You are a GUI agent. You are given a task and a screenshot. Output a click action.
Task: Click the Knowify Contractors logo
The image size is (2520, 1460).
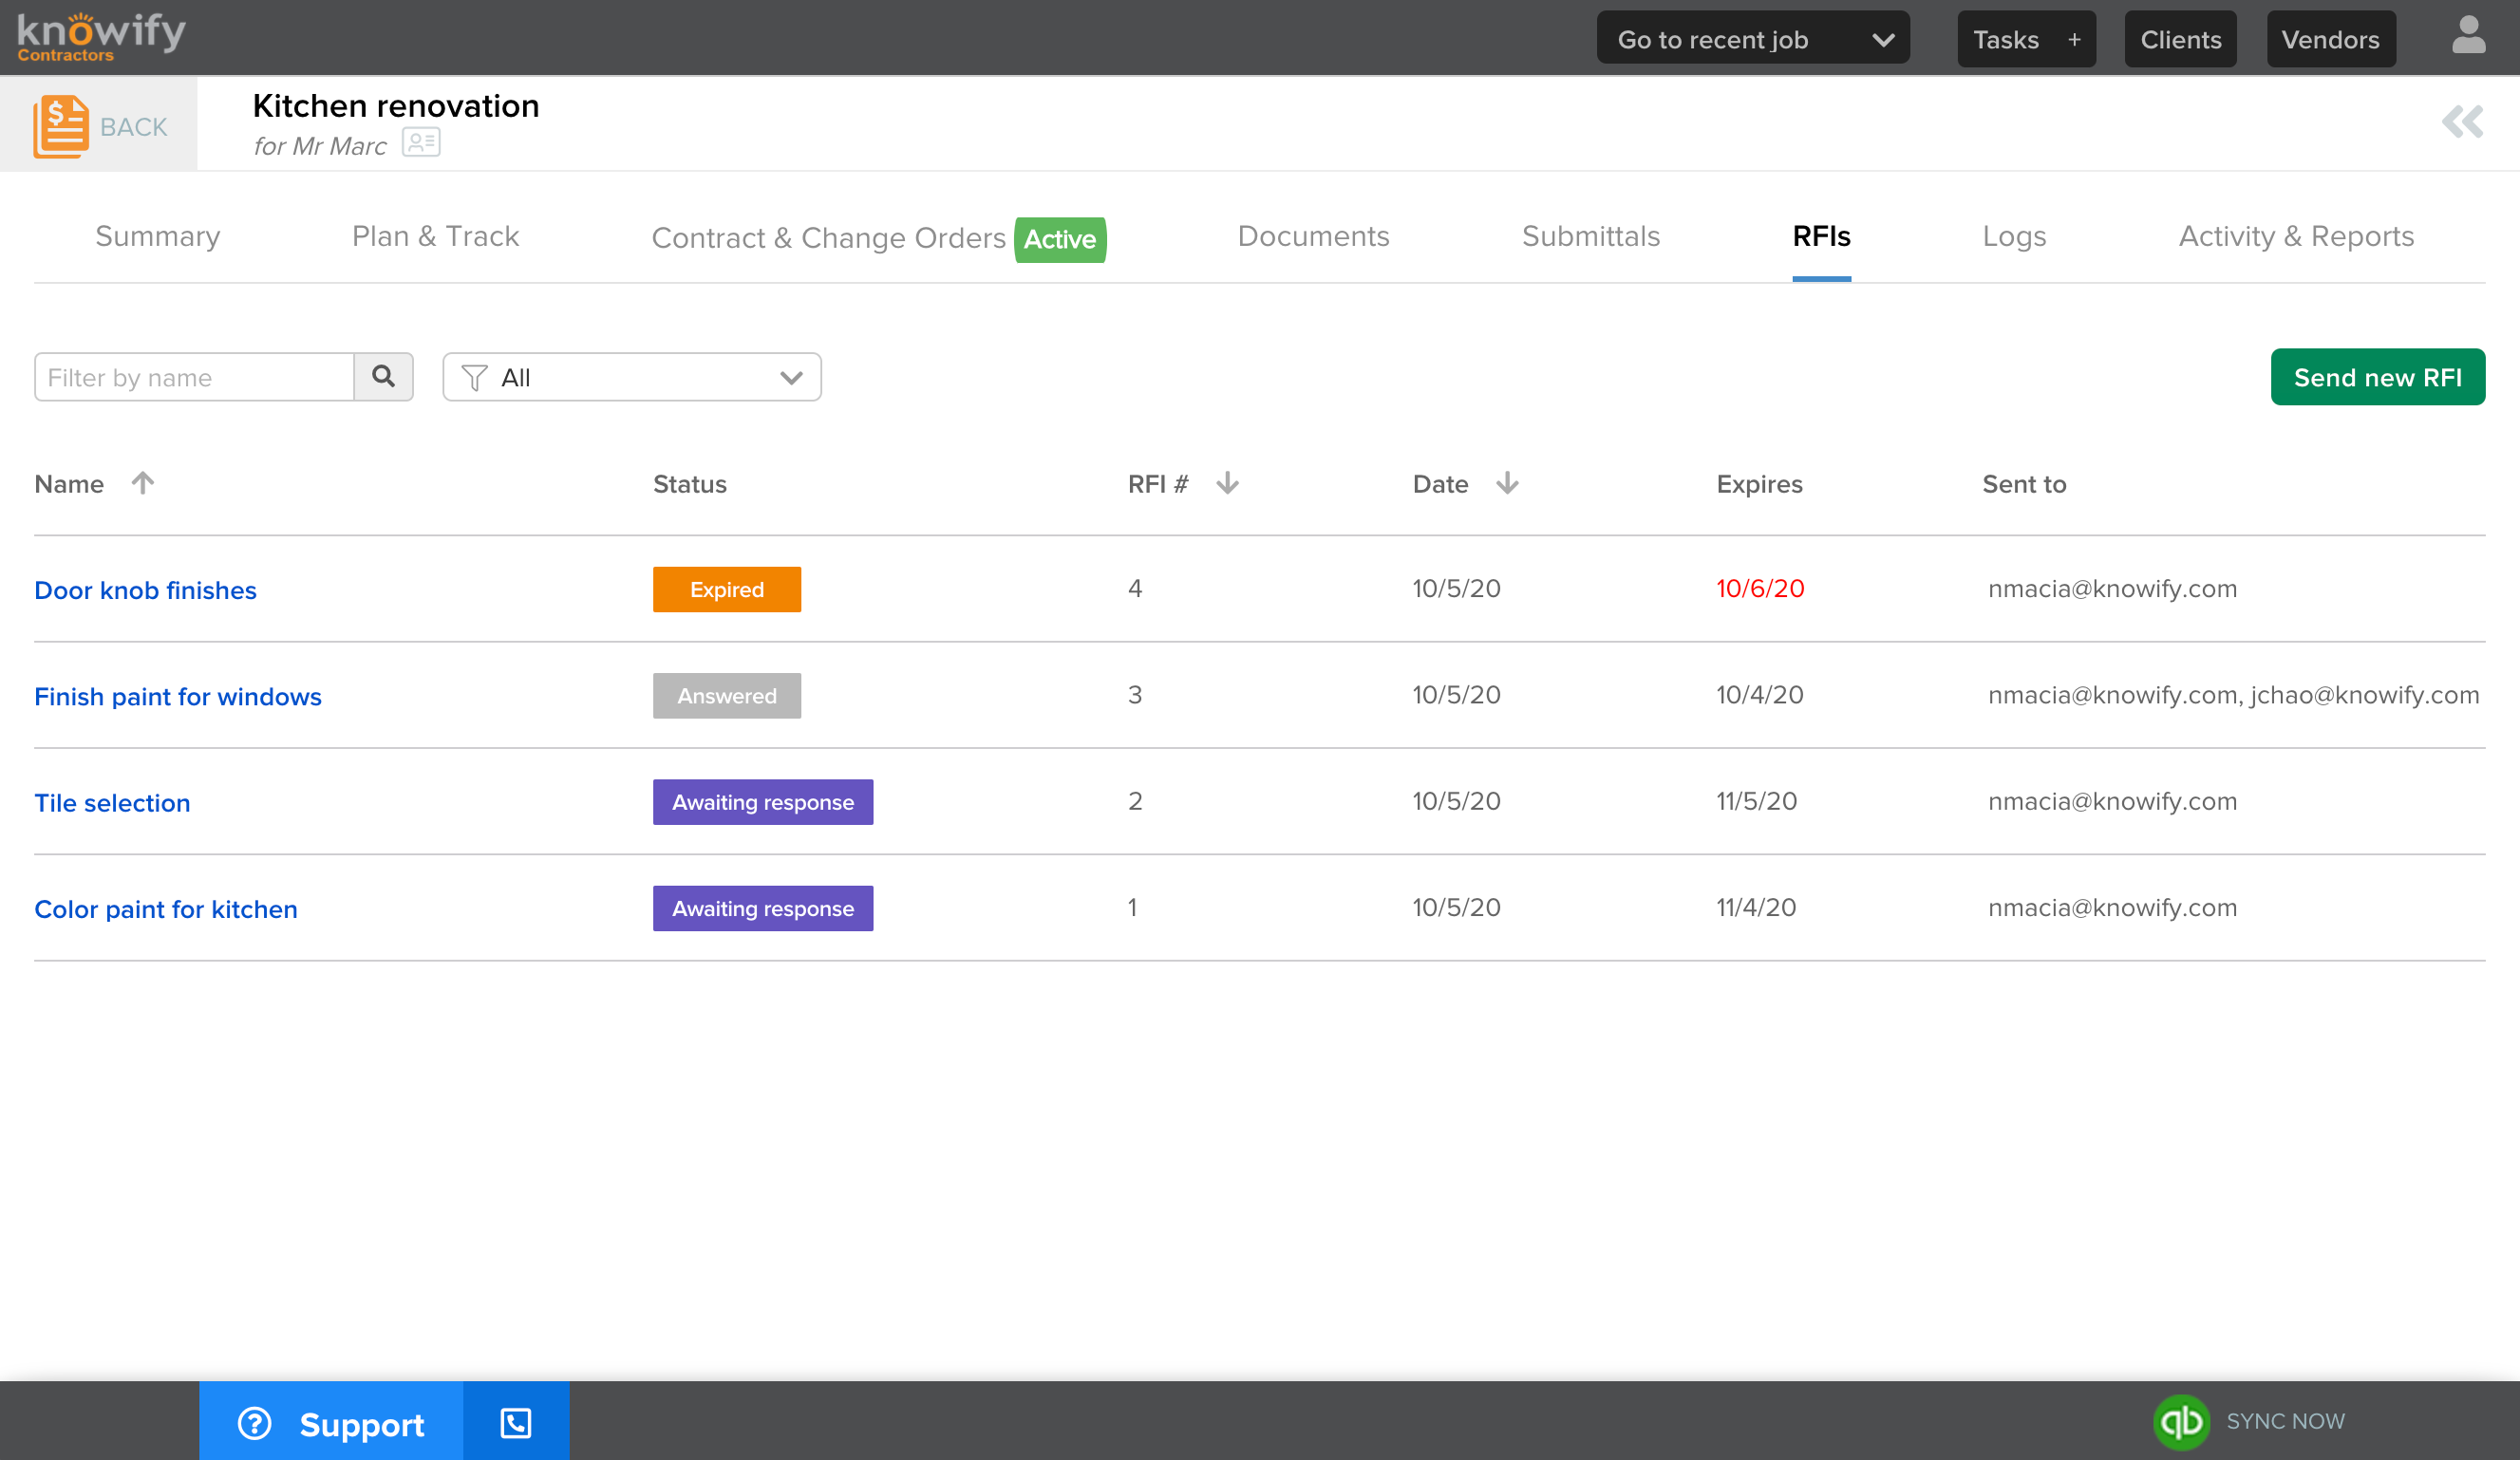tap(101, 37)
